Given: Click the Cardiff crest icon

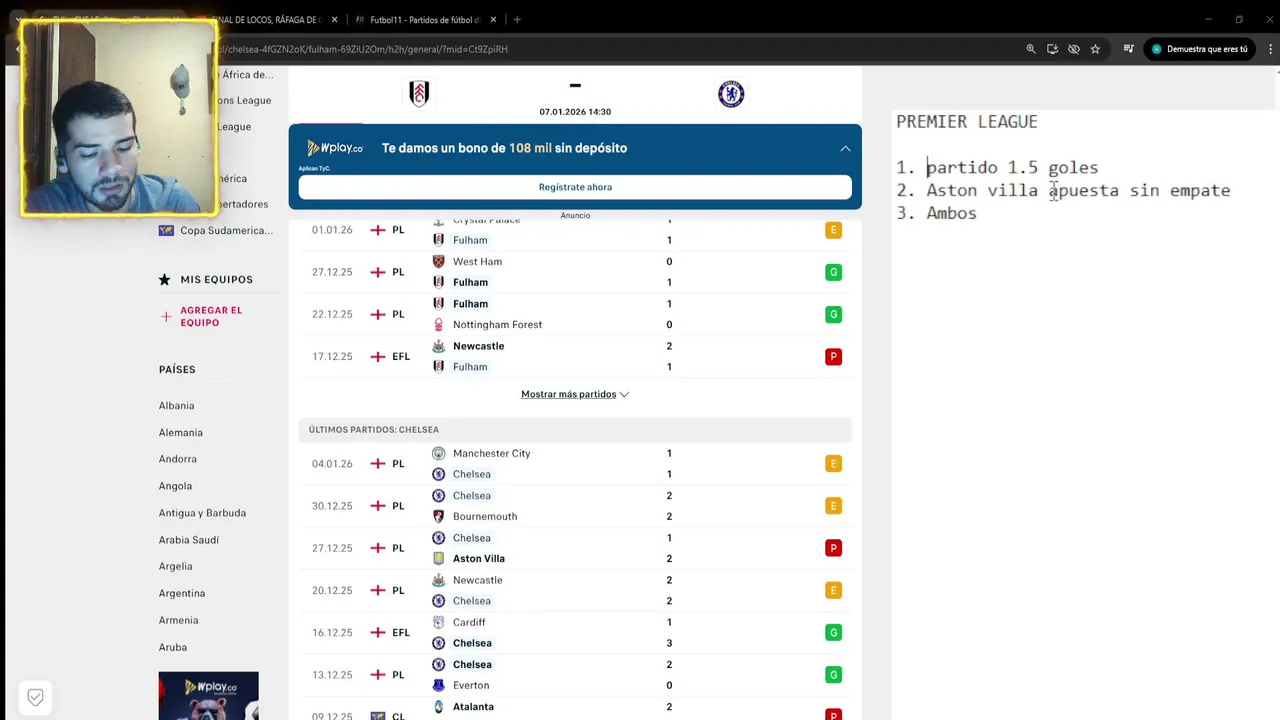Looking at the screenshot, I should click(438, 622).
